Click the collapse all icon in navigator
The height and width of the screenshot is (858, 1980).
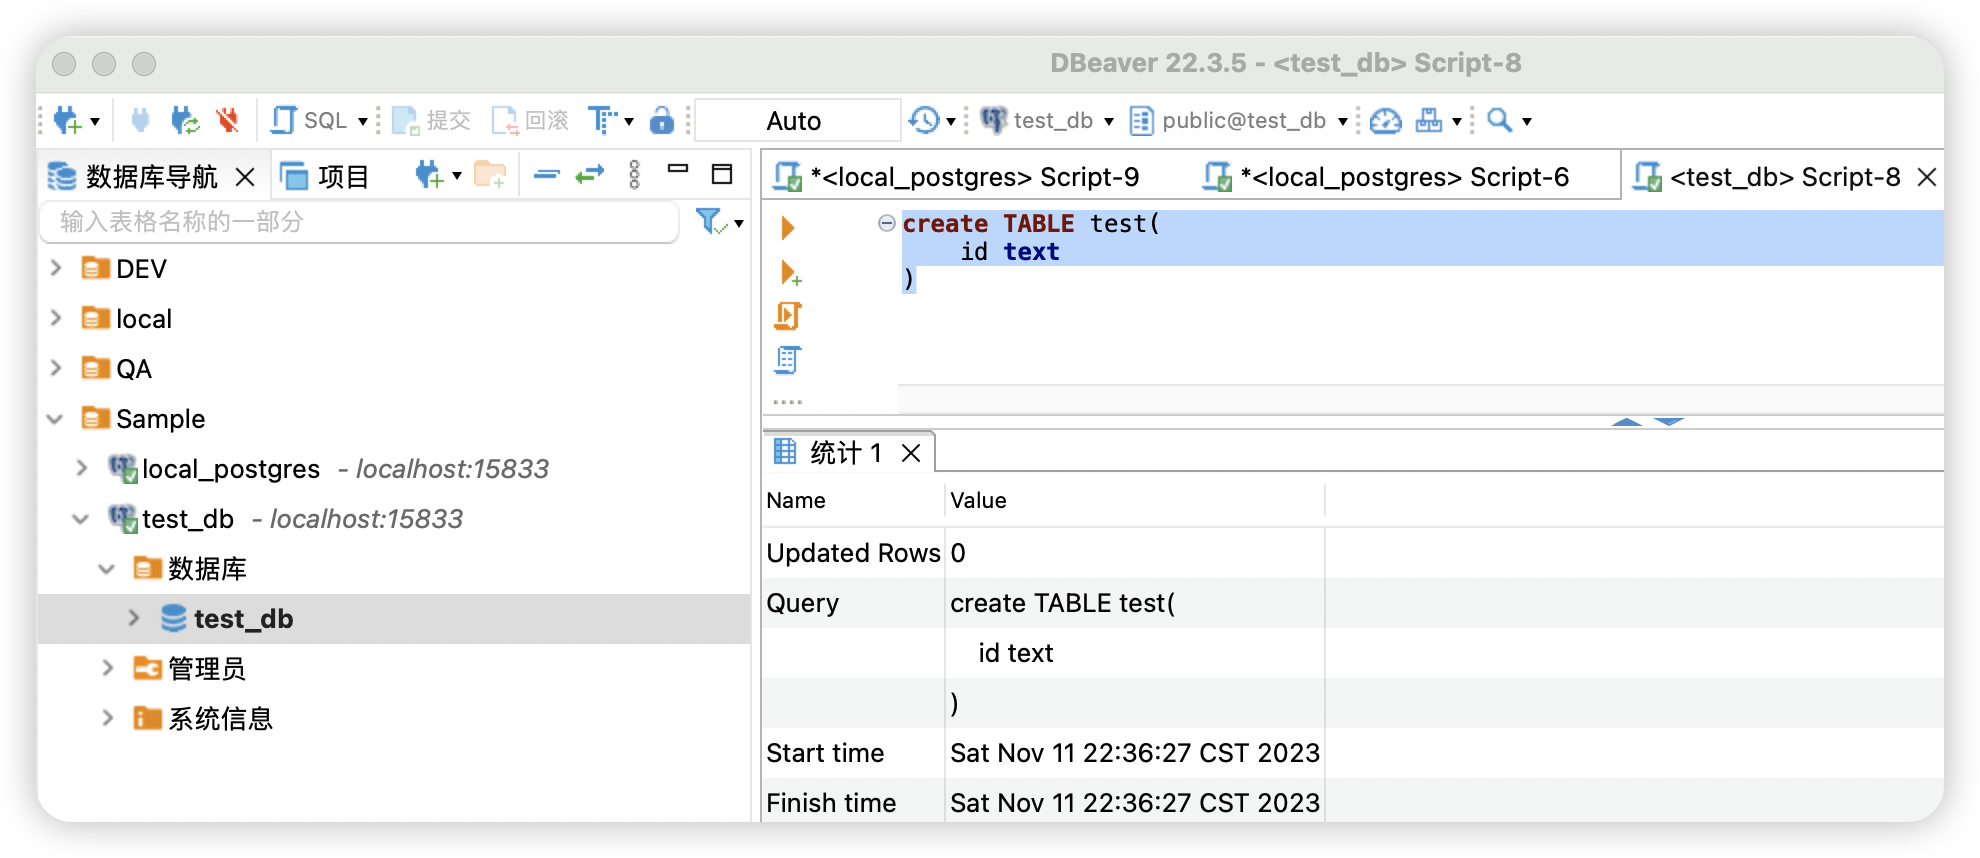(546, 175)
